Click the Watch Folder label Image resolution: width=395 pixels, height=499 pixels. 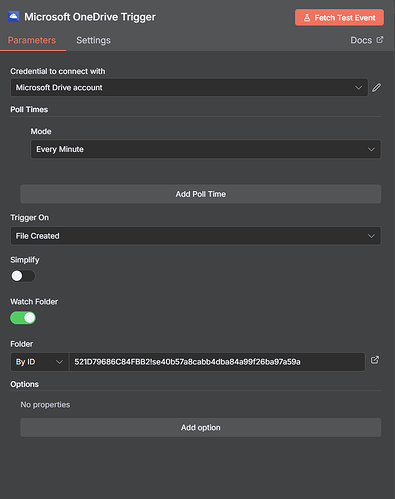coord(34,302)
